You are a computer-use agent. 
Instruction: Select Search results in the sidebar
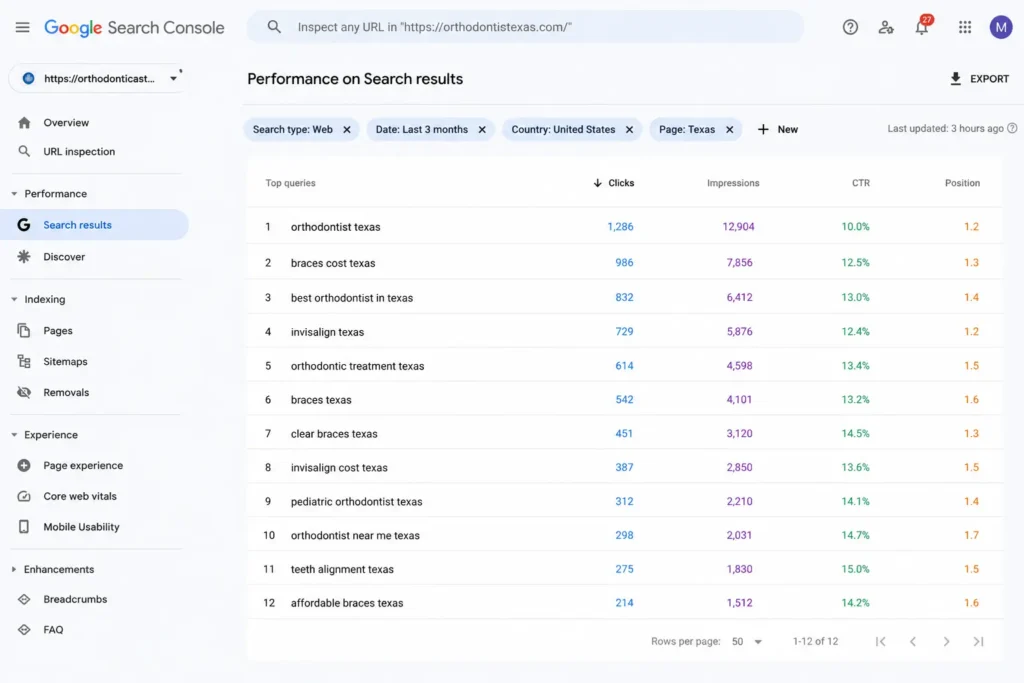95,225
